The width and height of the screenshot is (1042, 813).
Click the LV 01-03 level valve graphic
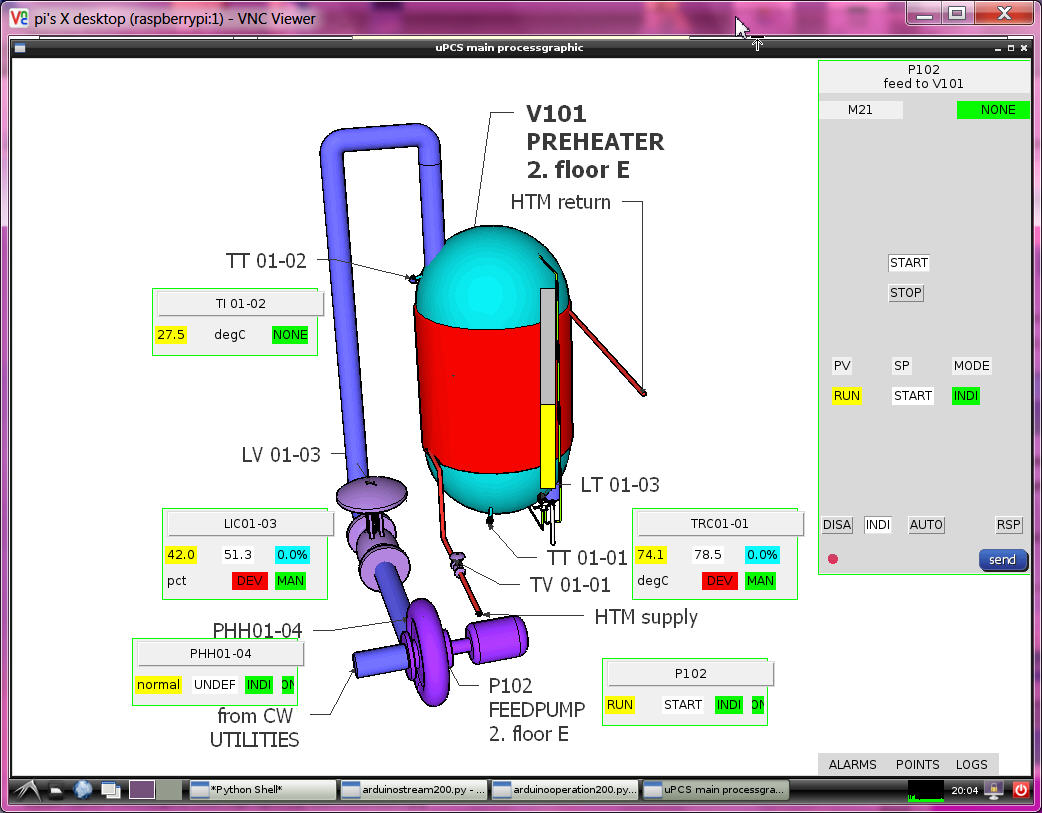372,491
